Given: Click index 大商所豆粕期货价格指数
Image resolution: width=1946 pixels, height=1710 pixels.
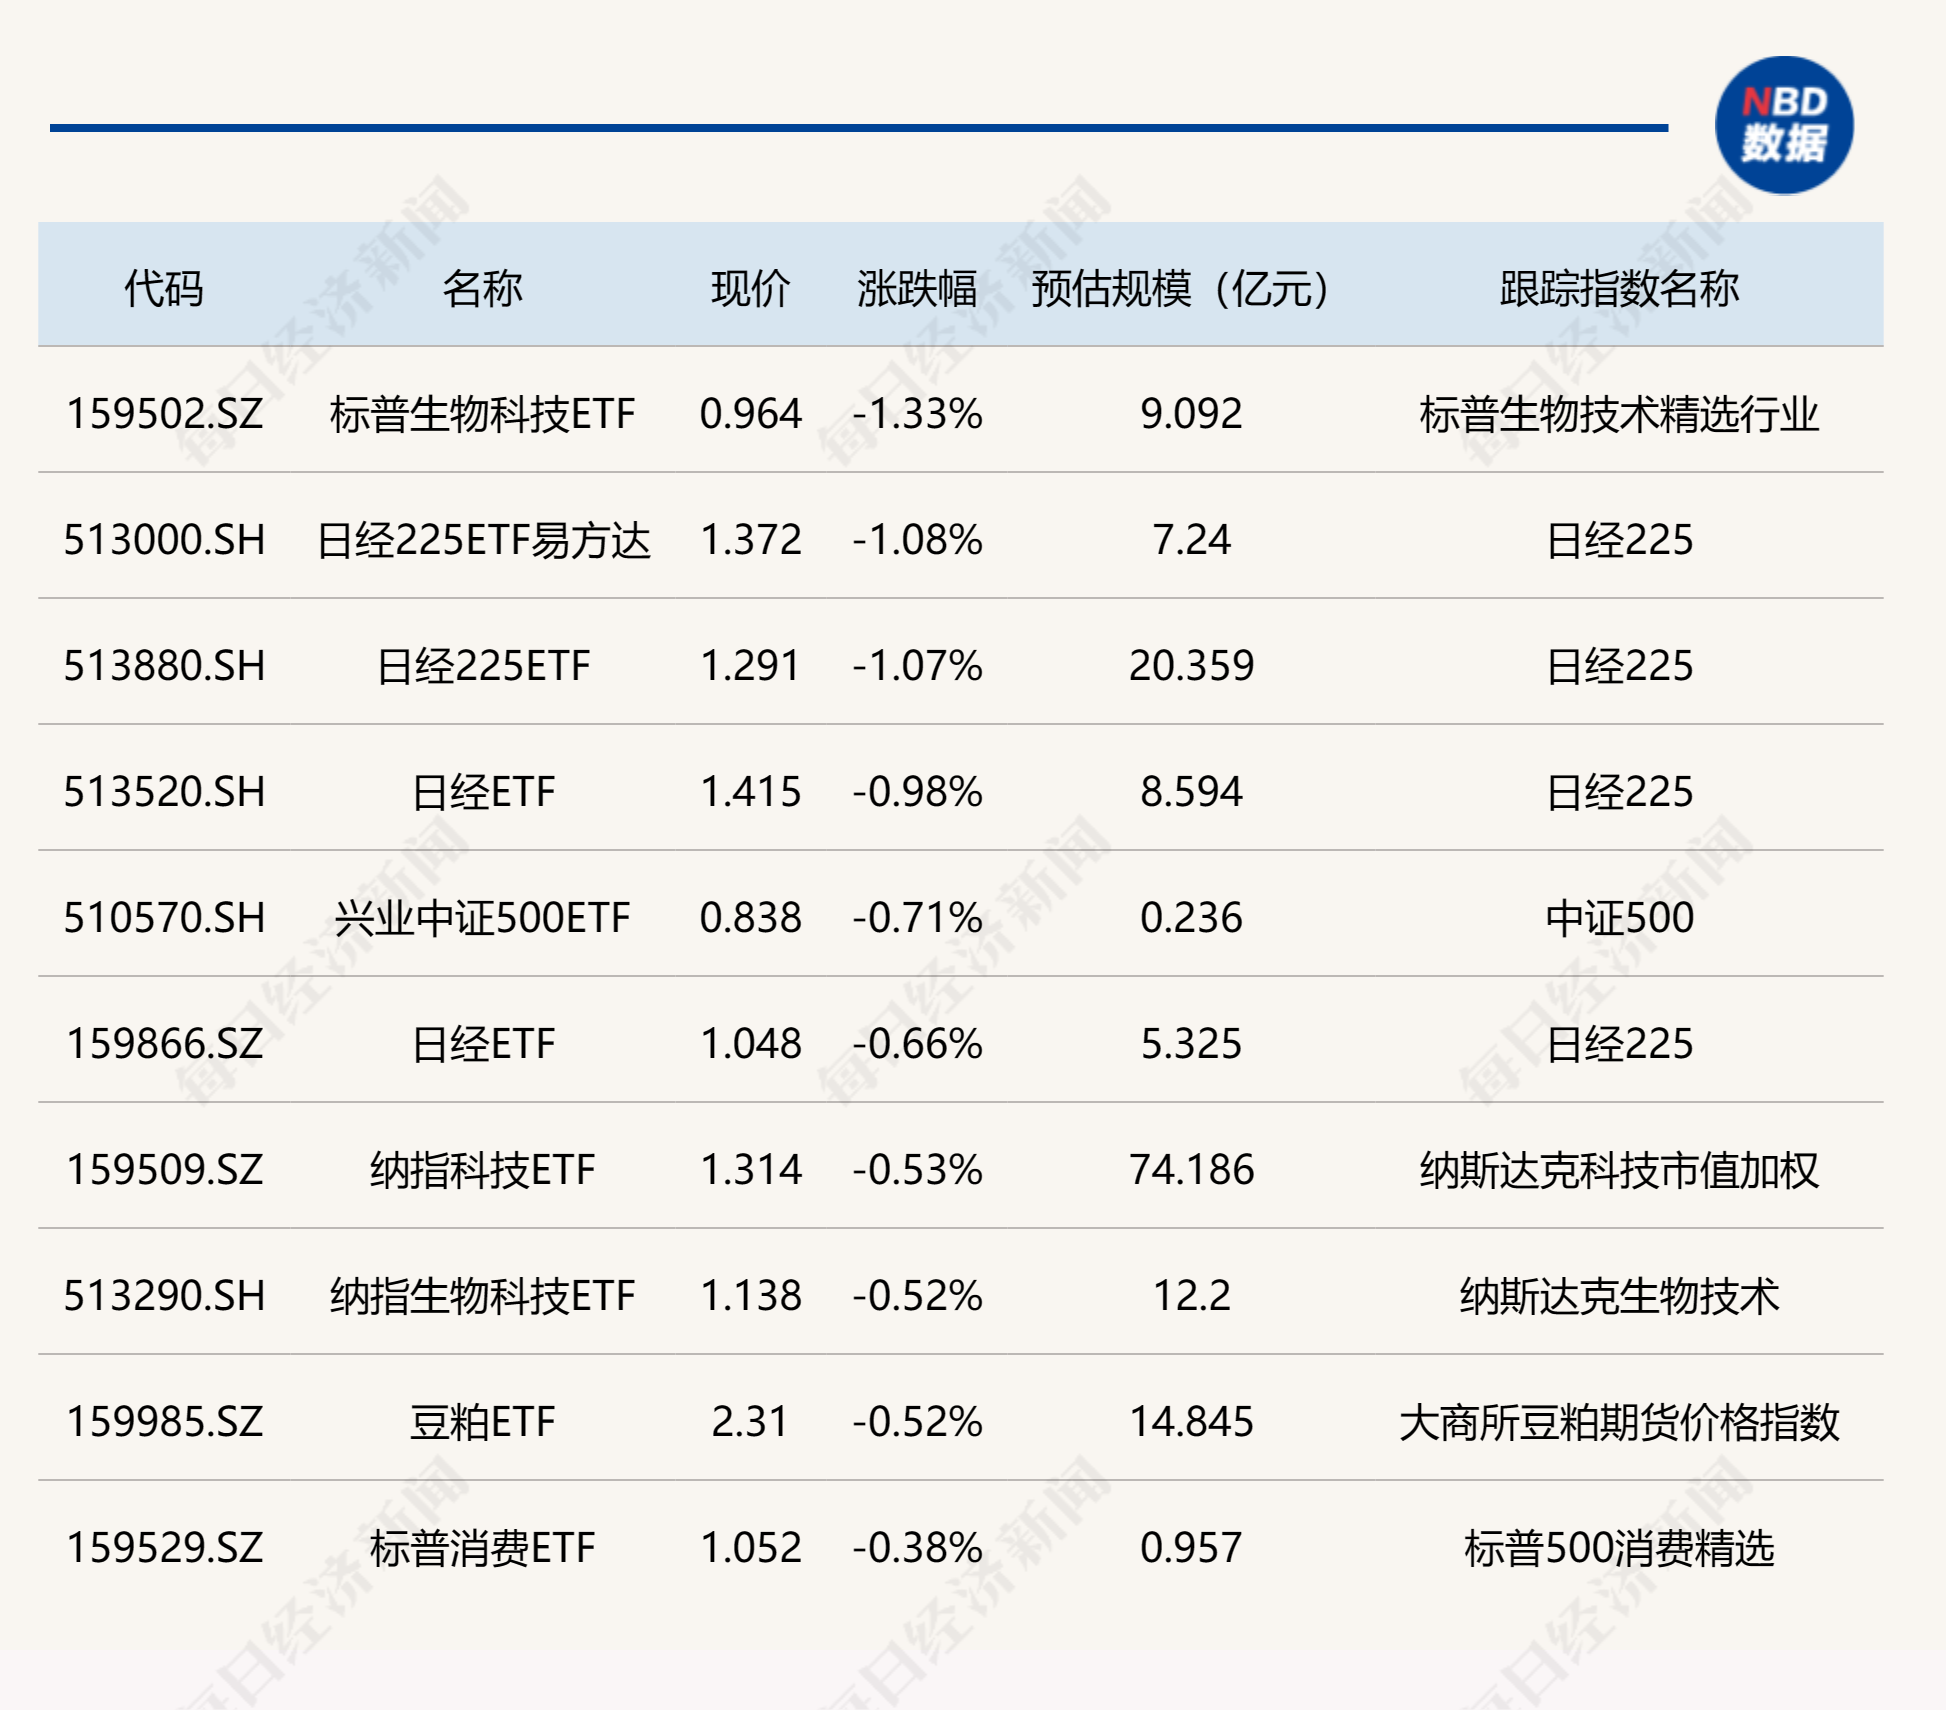Looking at the screenshot, I should point(1619,1422).
